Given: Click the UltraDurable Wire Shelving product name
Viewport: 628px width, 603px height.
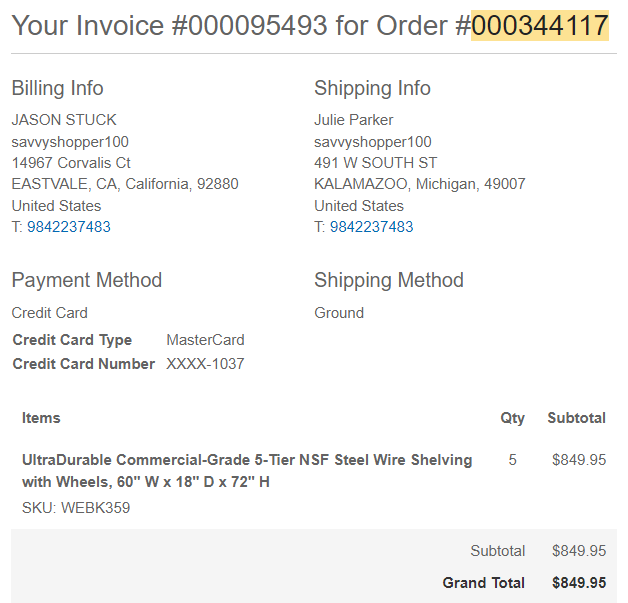Looking at the screenshot, I should point(247,471).
